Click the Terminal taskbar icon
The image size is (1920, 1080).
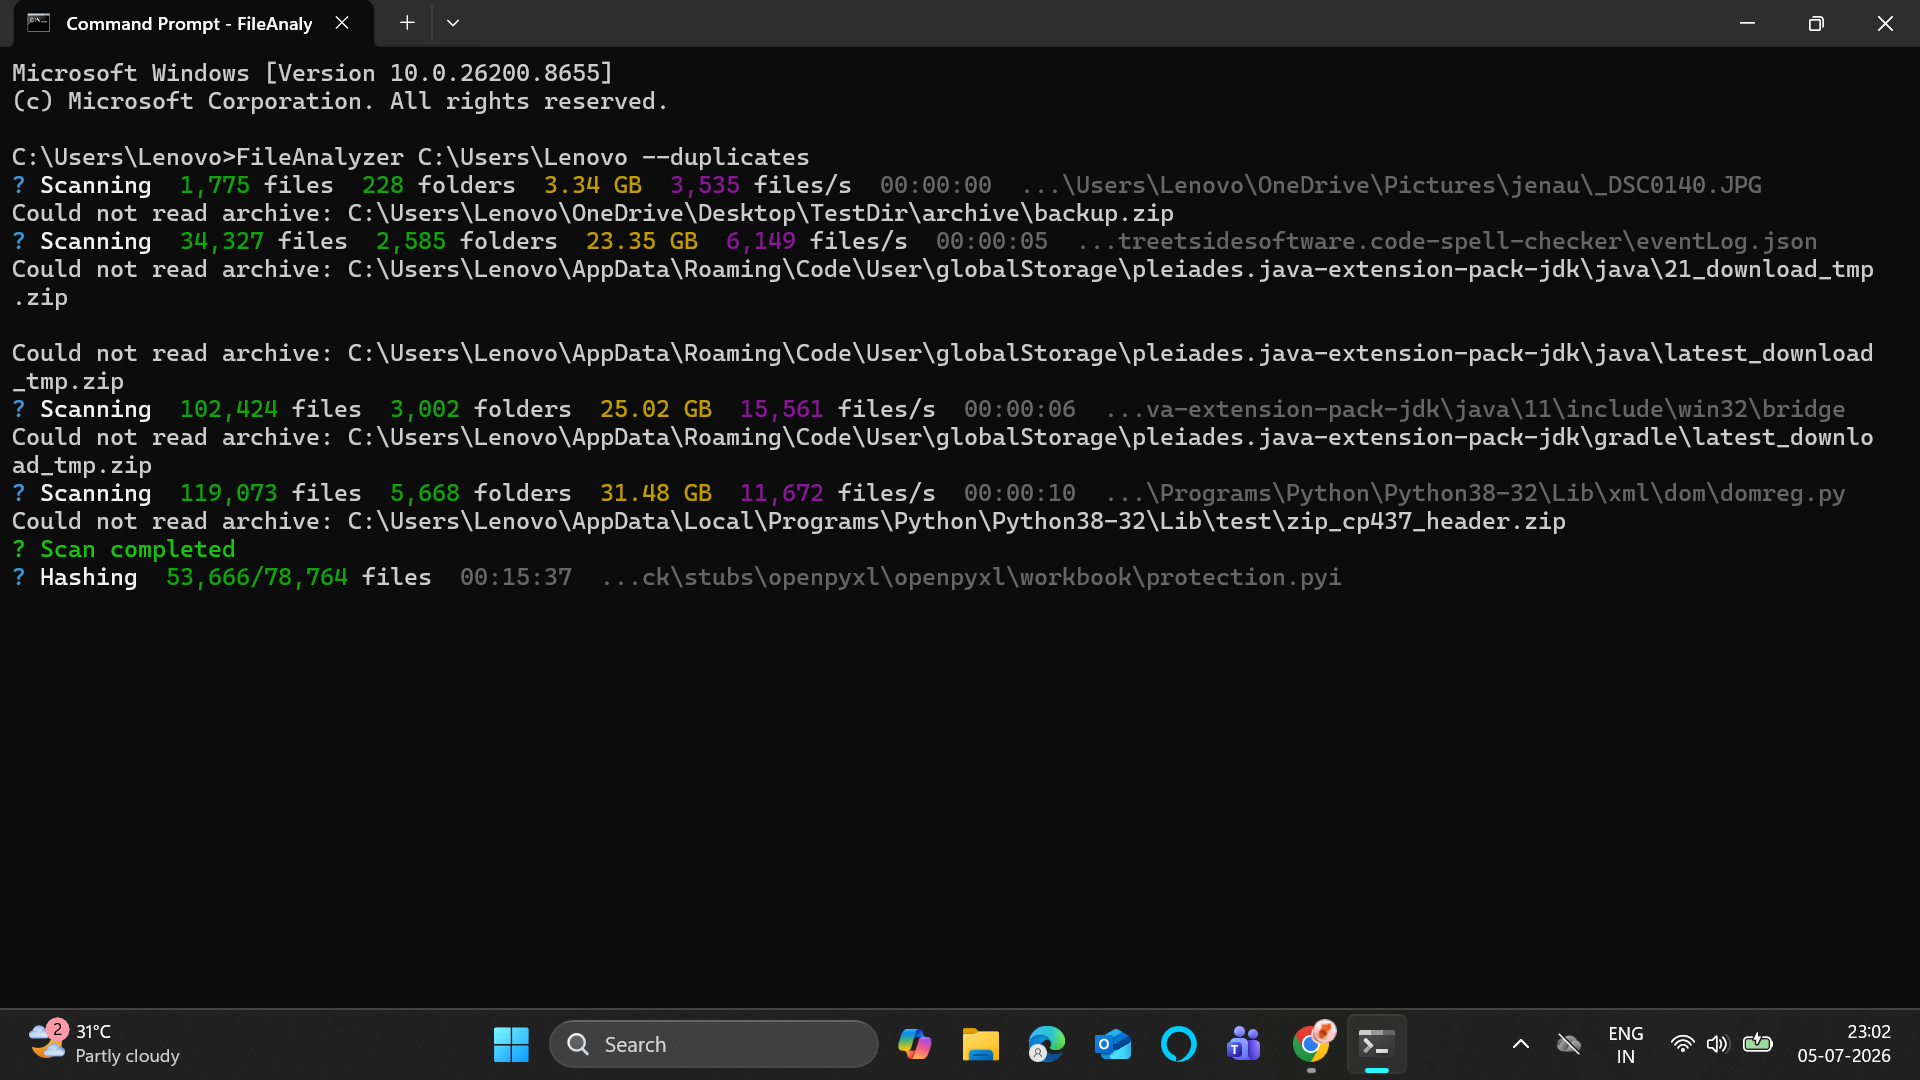(x=1377, y=1044)
